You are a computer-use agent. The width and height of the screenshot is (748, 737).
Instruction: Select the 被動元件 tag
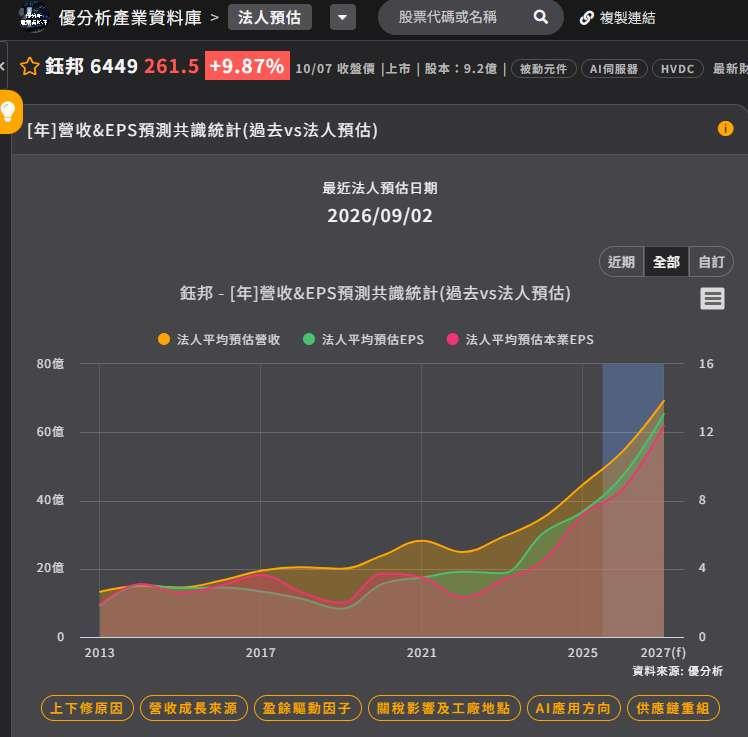point(543,69)
